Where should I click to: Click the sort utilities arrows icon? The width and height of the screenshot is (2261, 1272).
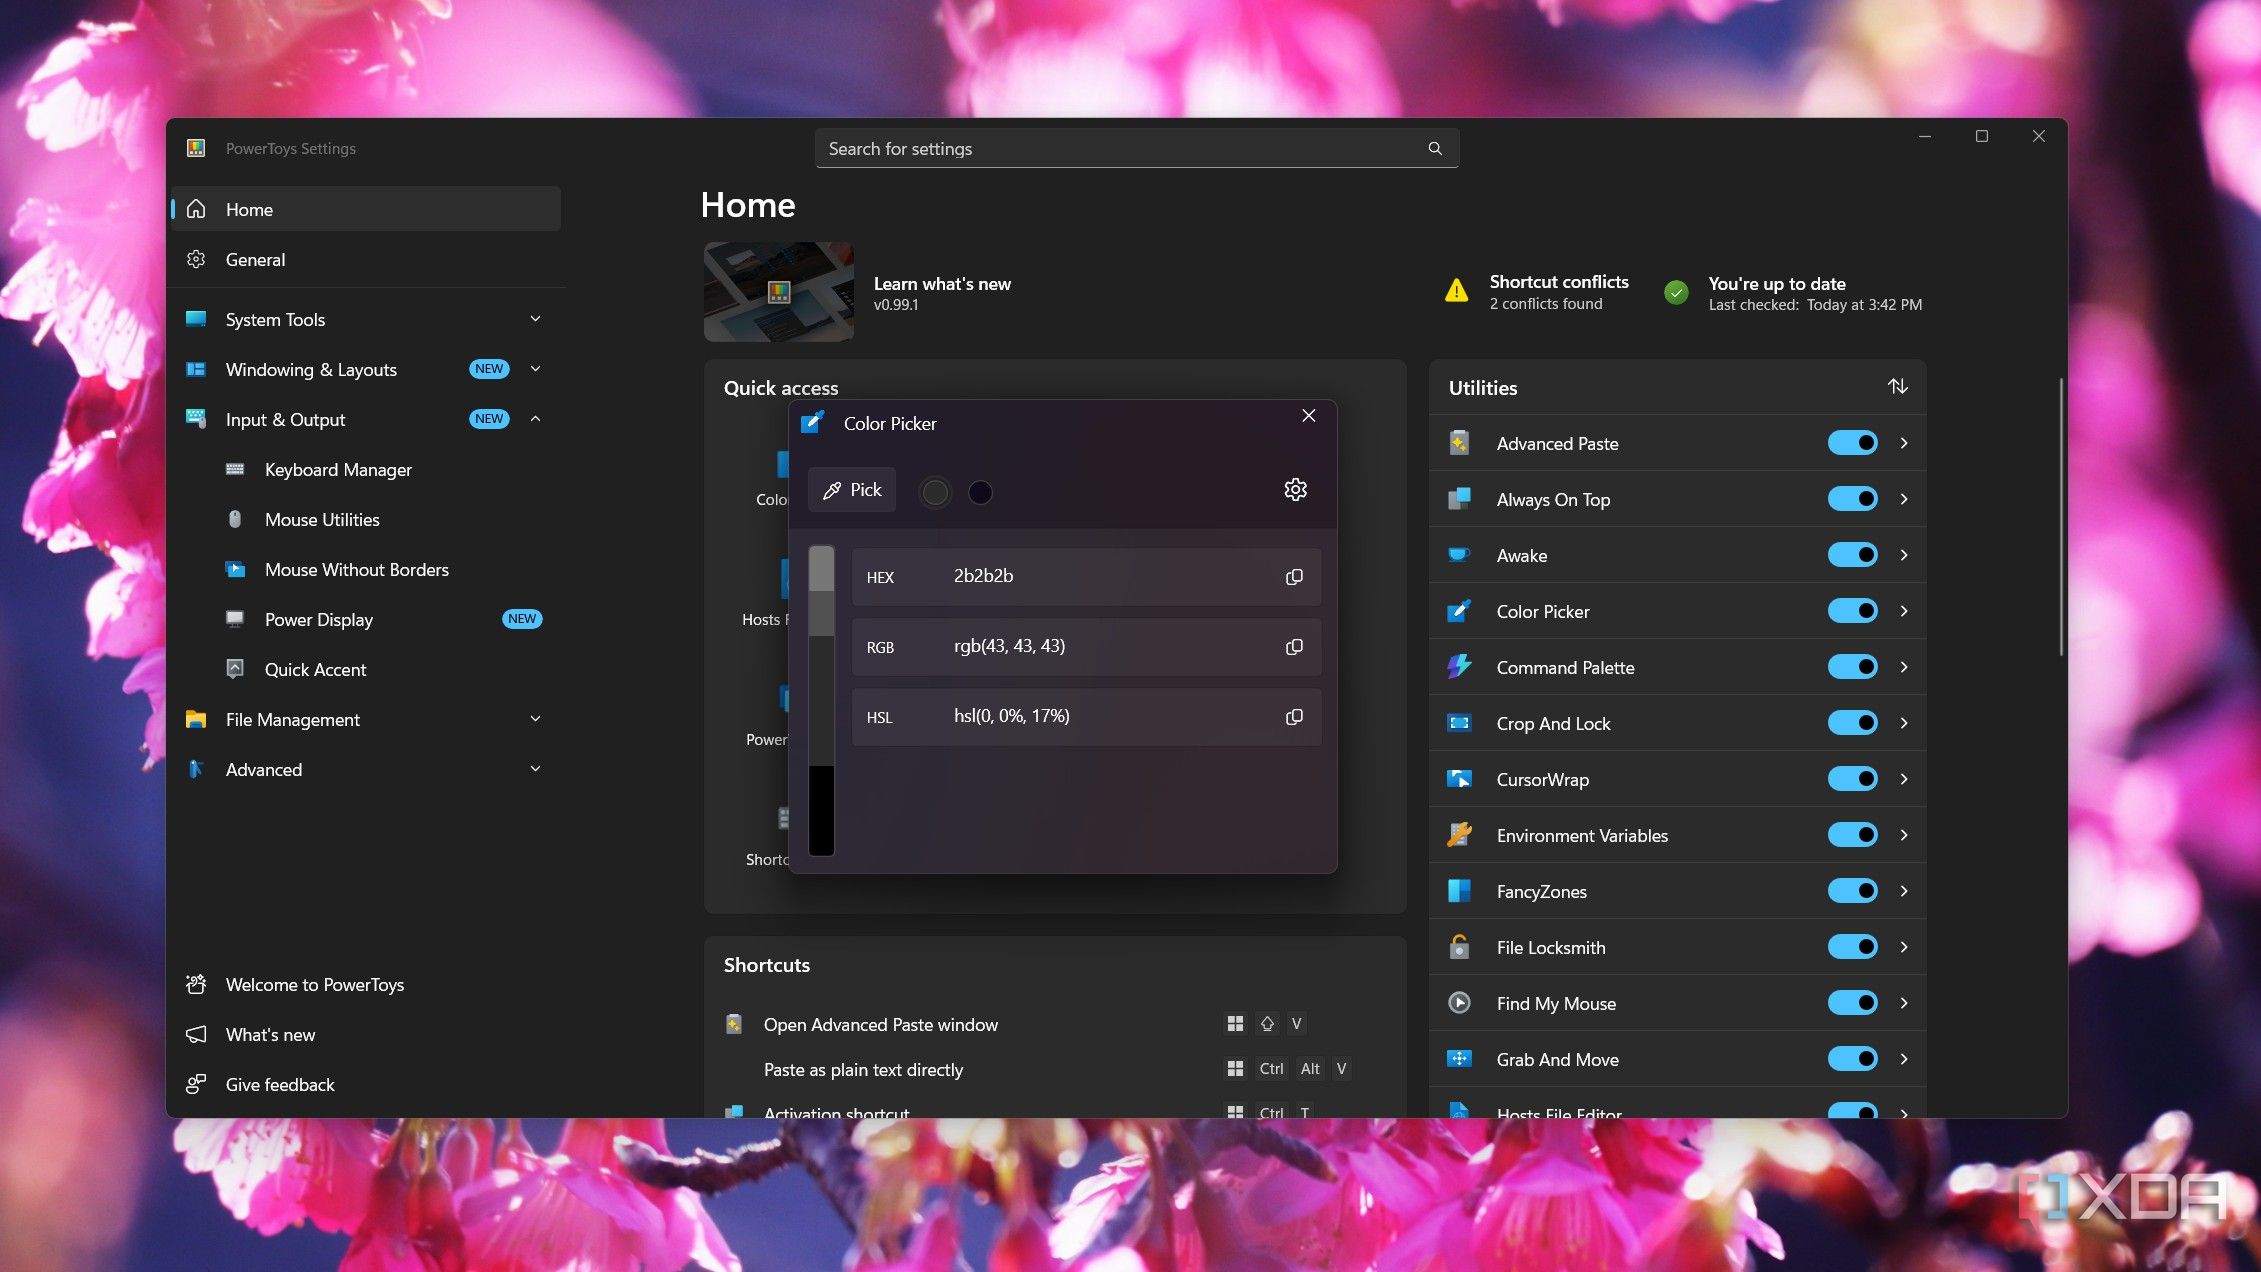[x=1897, y=387]
